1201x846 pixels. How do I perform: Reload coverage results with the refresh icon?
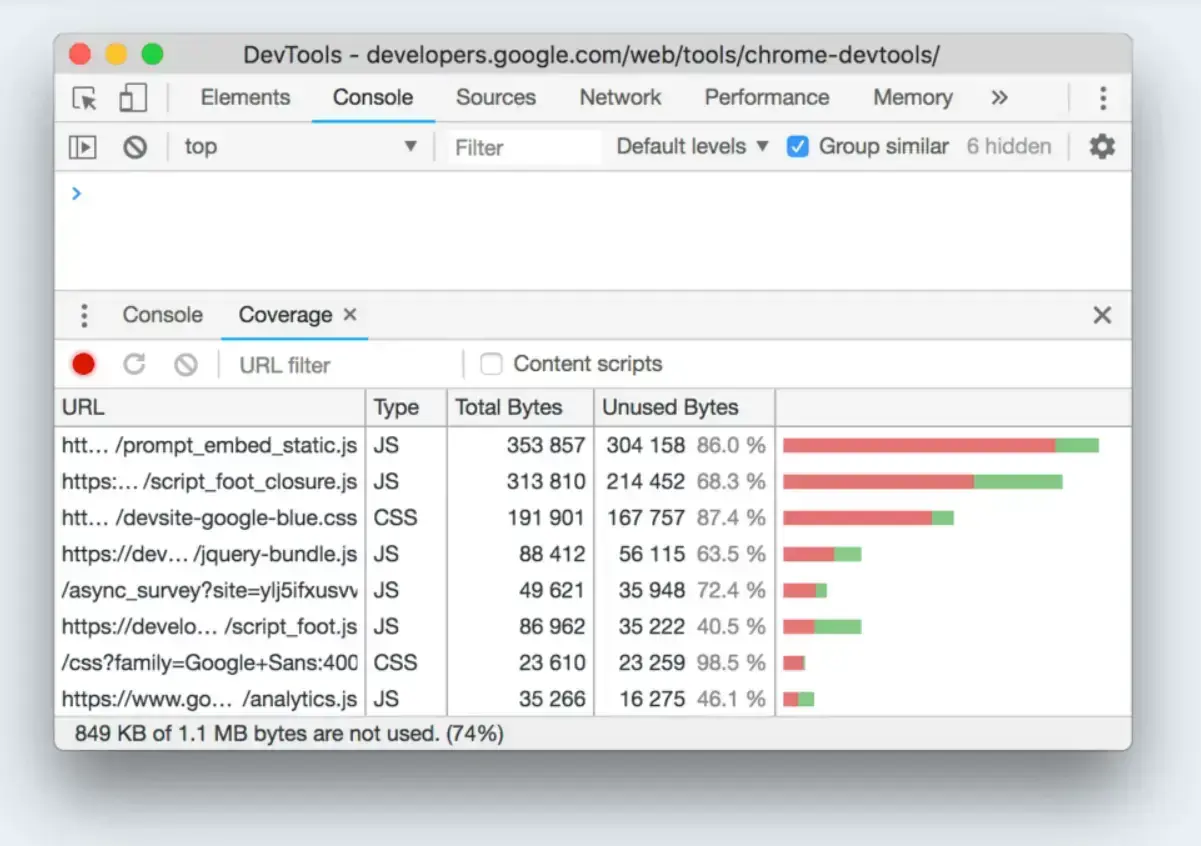[134, 364]
